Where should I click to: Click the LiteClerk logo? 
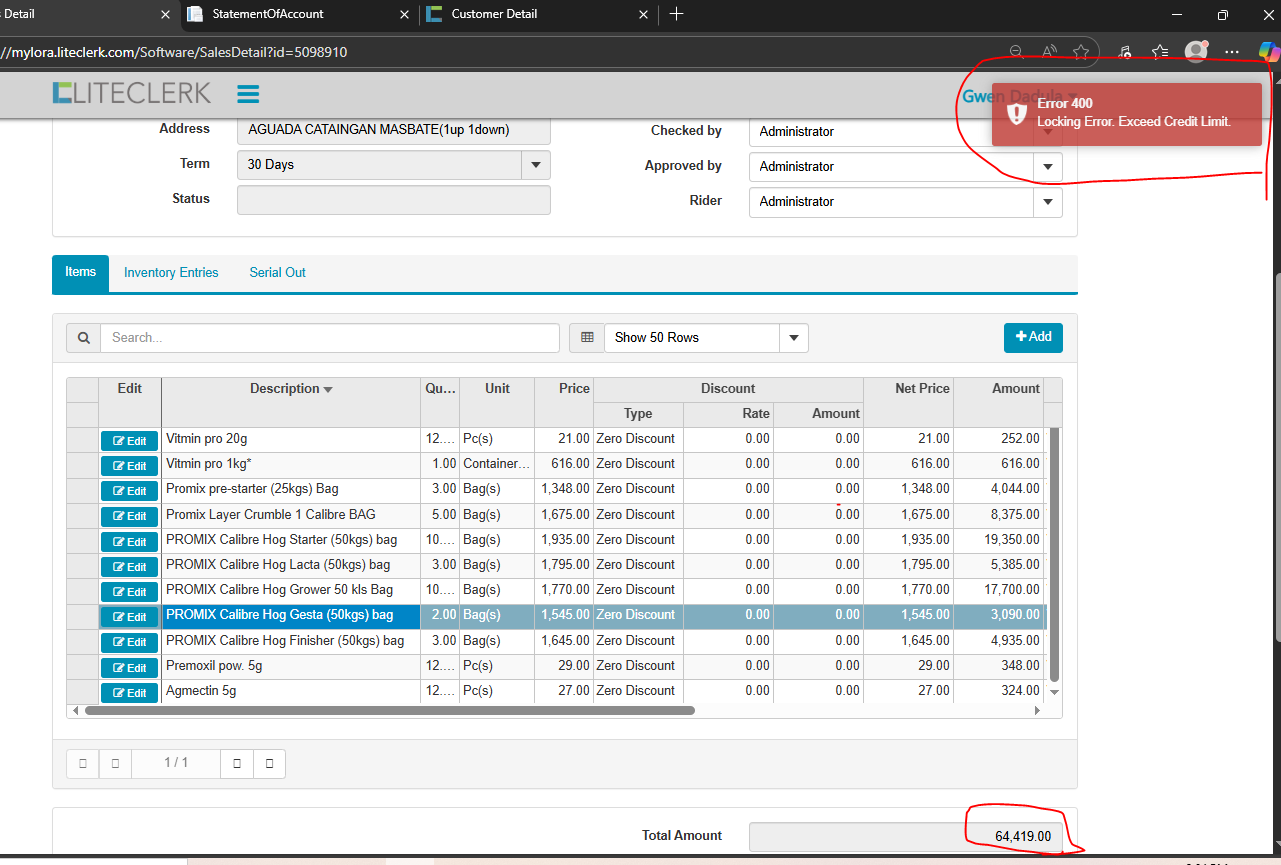pyautogui.click(x=132, y=93)
